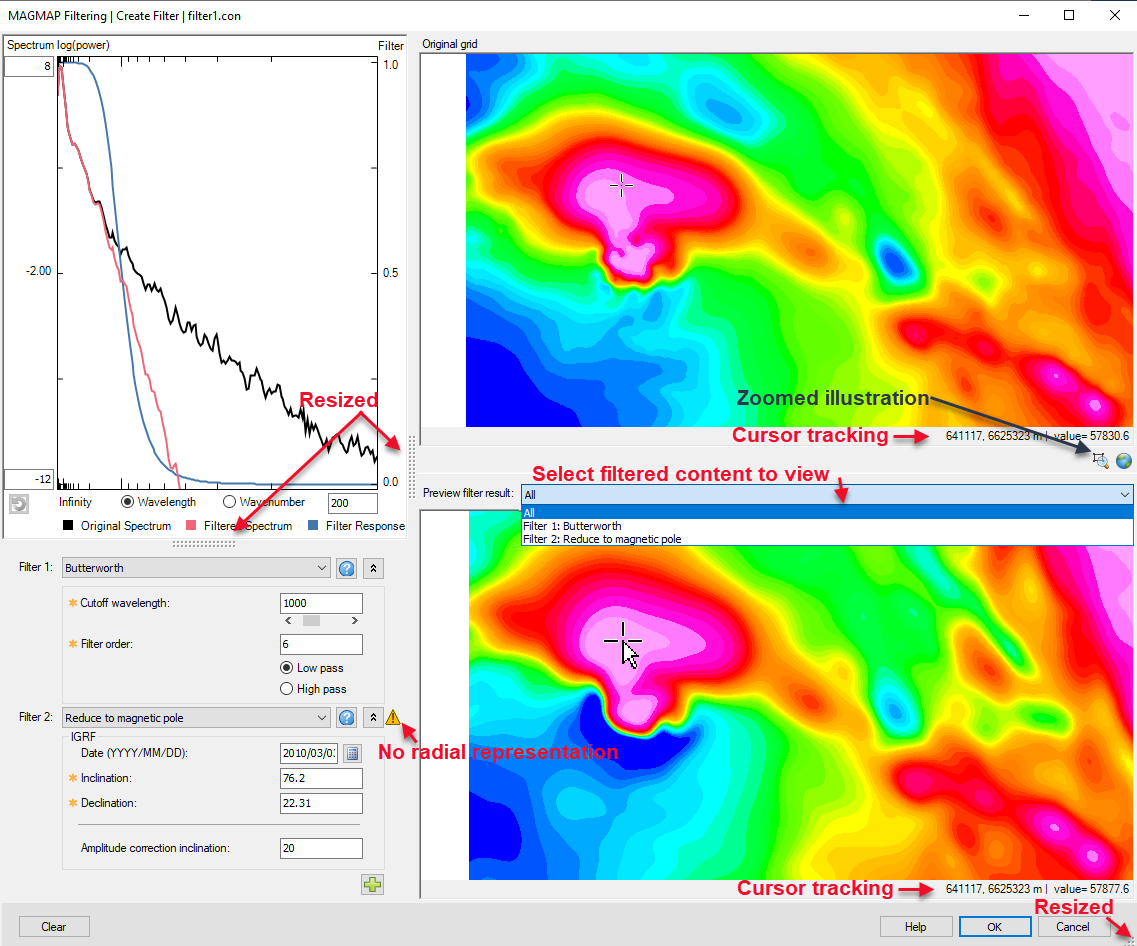Pick 'Filter 1: Butterworth' from preview list
Viewport: 1137px width, 946px height.
pos(572,526)
